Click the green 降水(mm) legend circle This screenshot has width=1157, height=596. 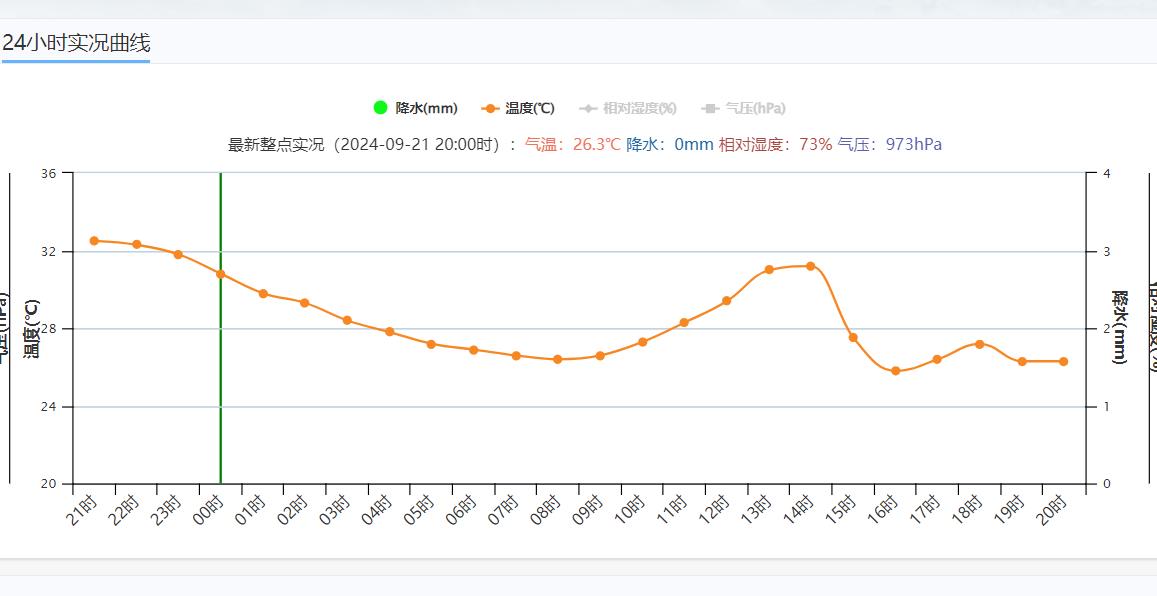[380, 108]
